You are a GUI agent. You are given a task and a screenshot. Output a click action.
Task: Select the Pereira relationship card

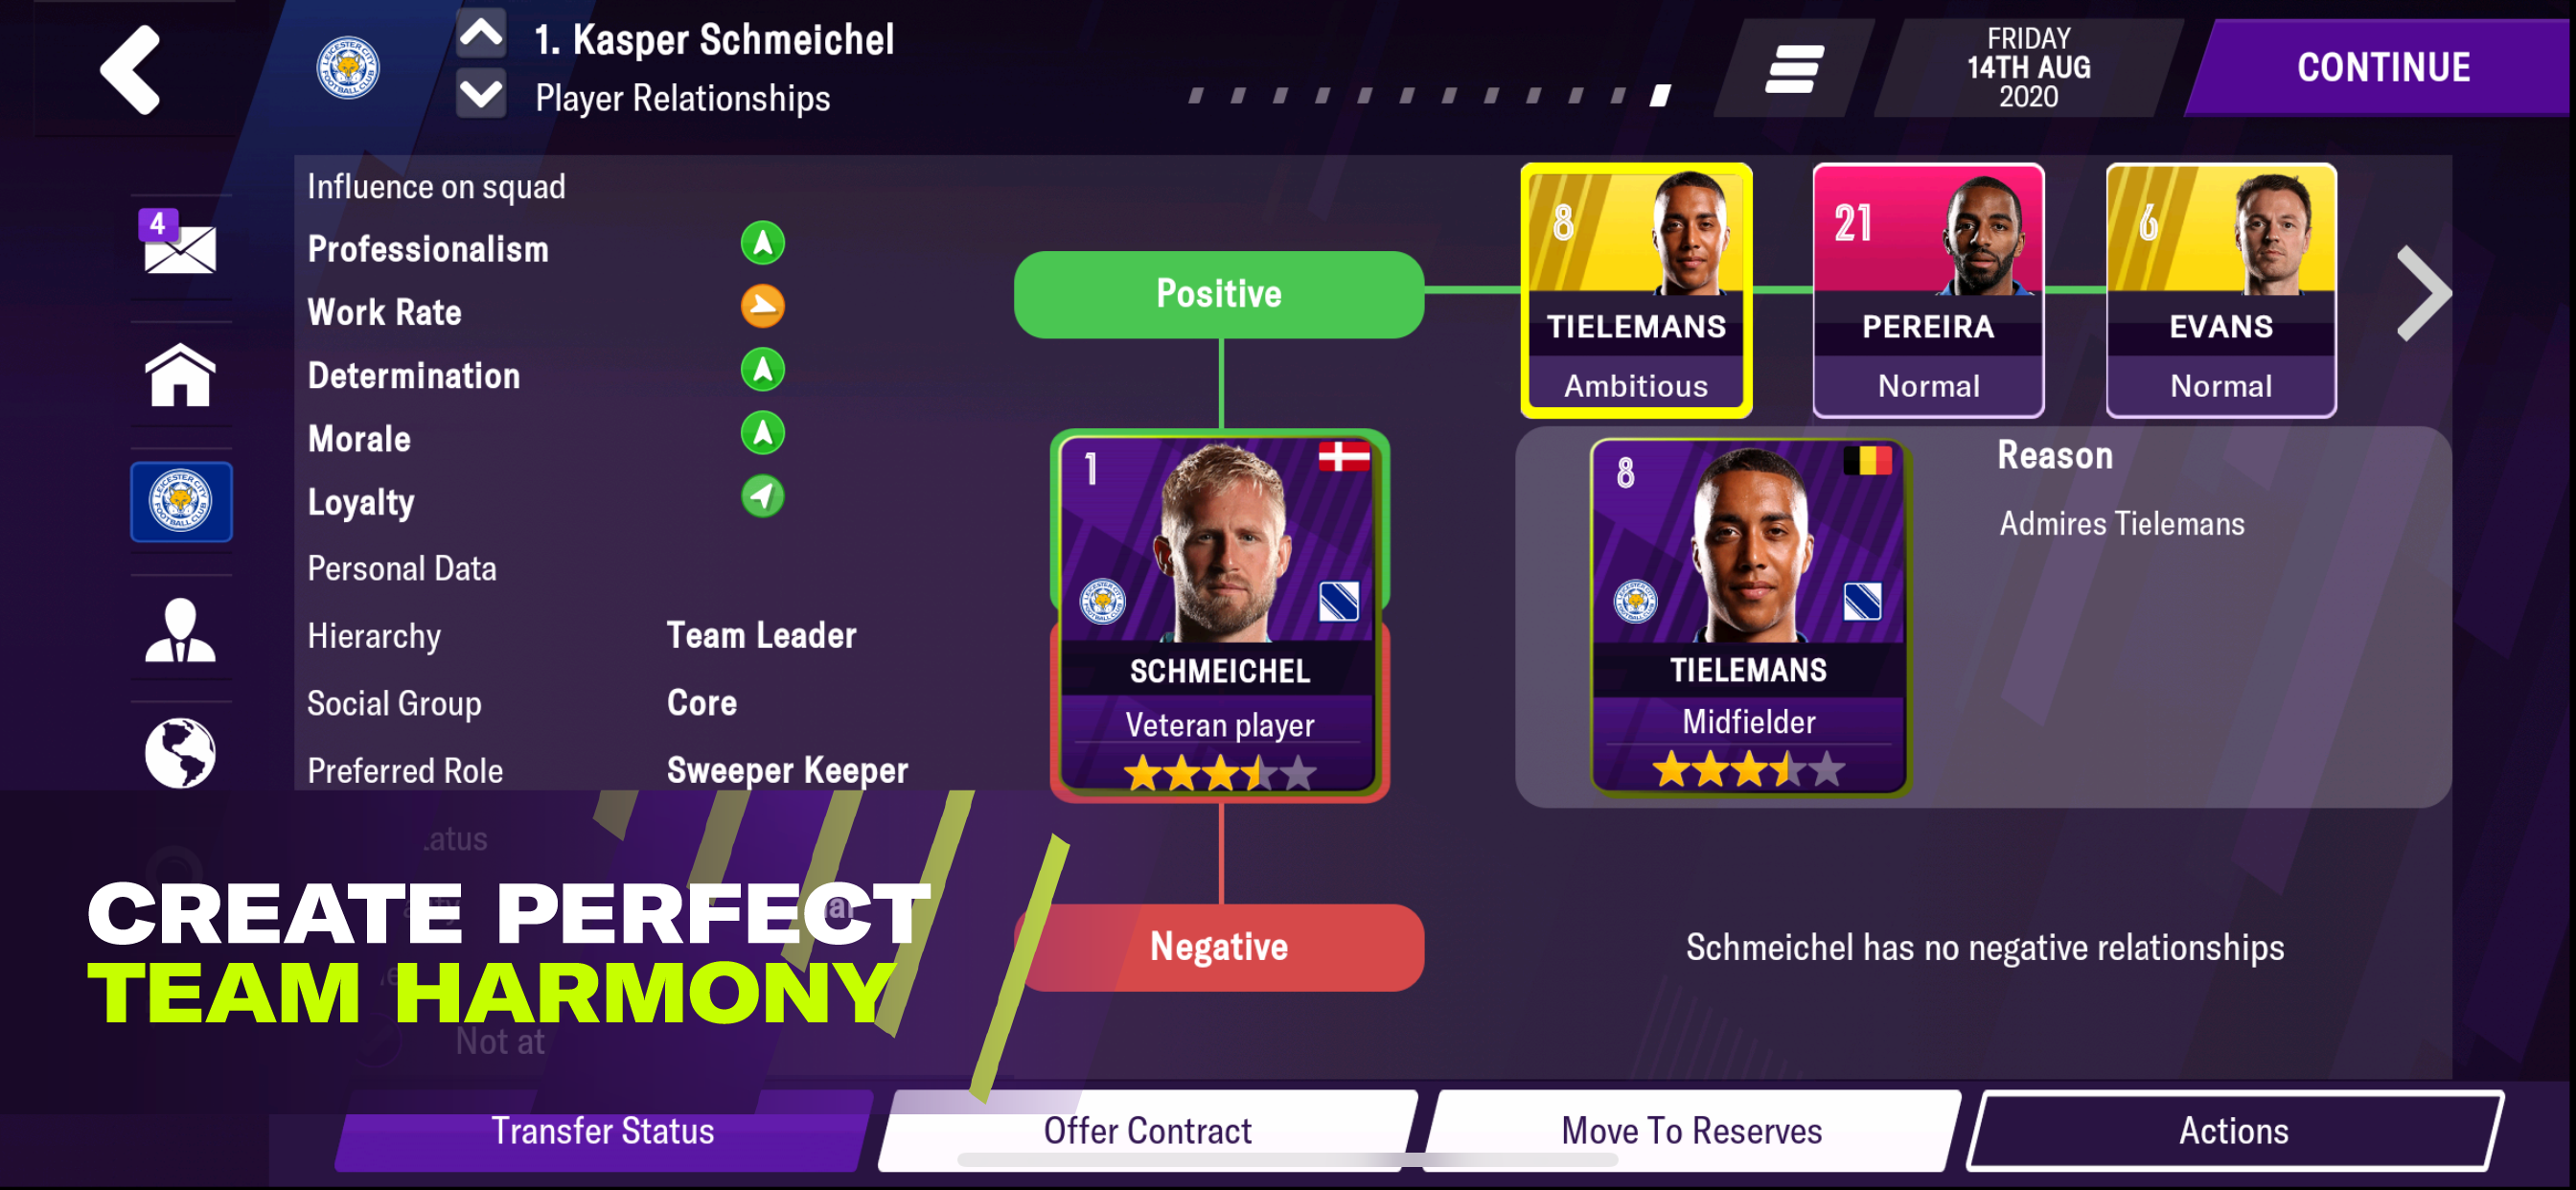tap(1928, 290)
